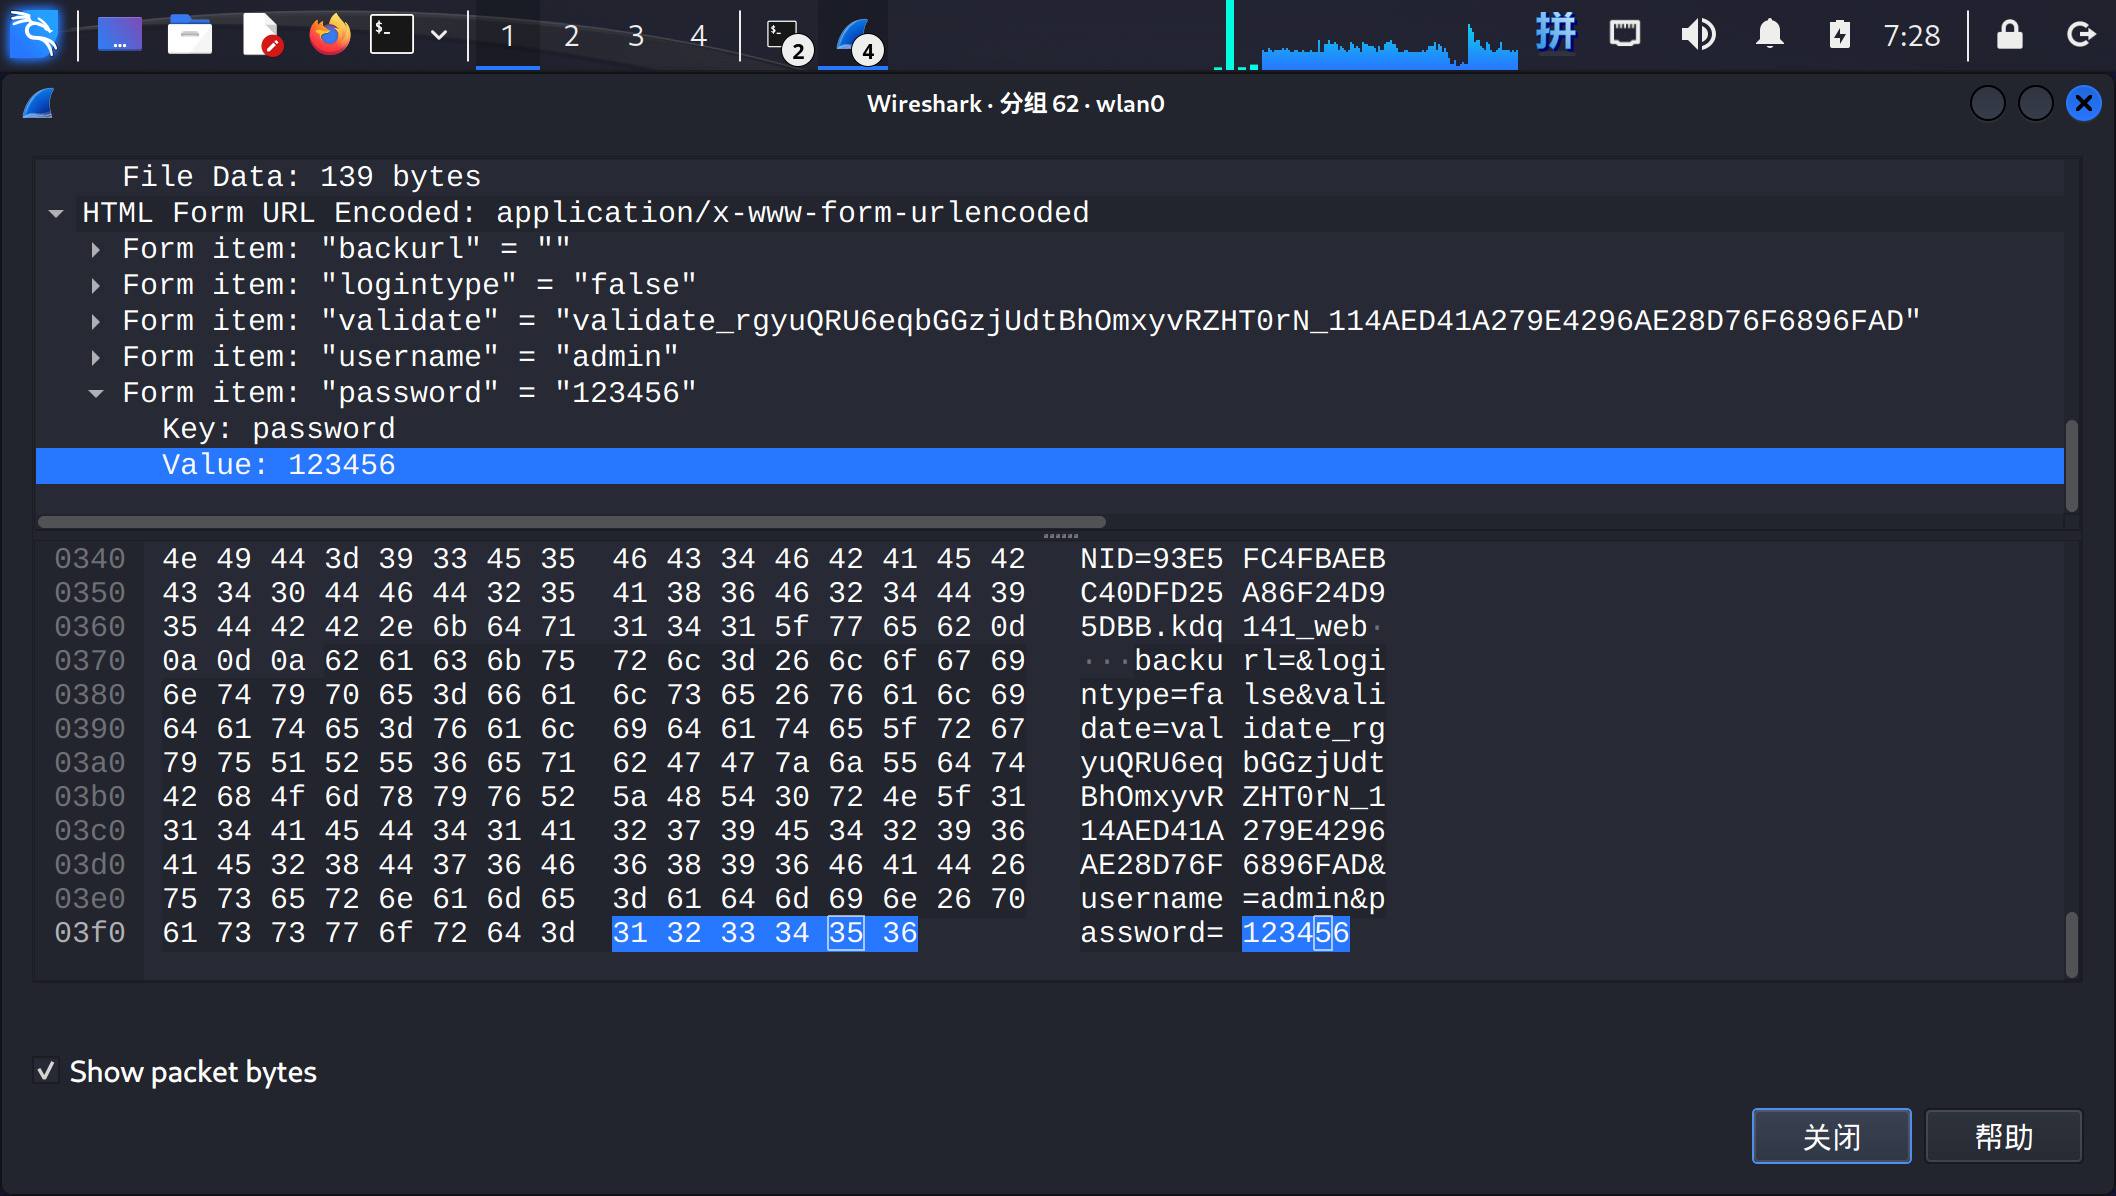Screen dimensions: 2116x1196
Task: Launch the text editor panel icon
Action: 261,35
